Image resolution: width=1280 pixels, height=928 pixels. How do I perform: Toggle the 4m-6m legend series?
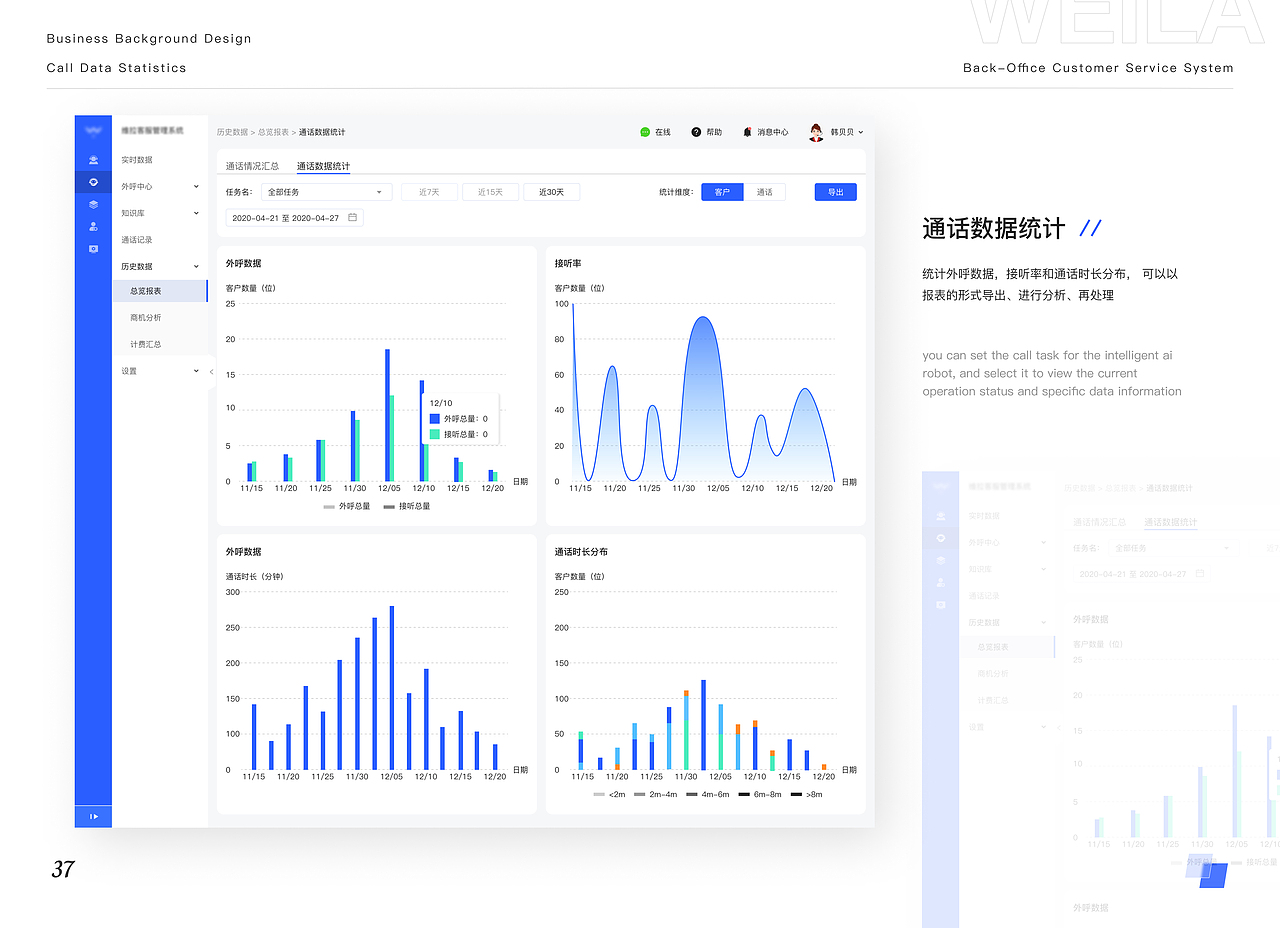707,794
